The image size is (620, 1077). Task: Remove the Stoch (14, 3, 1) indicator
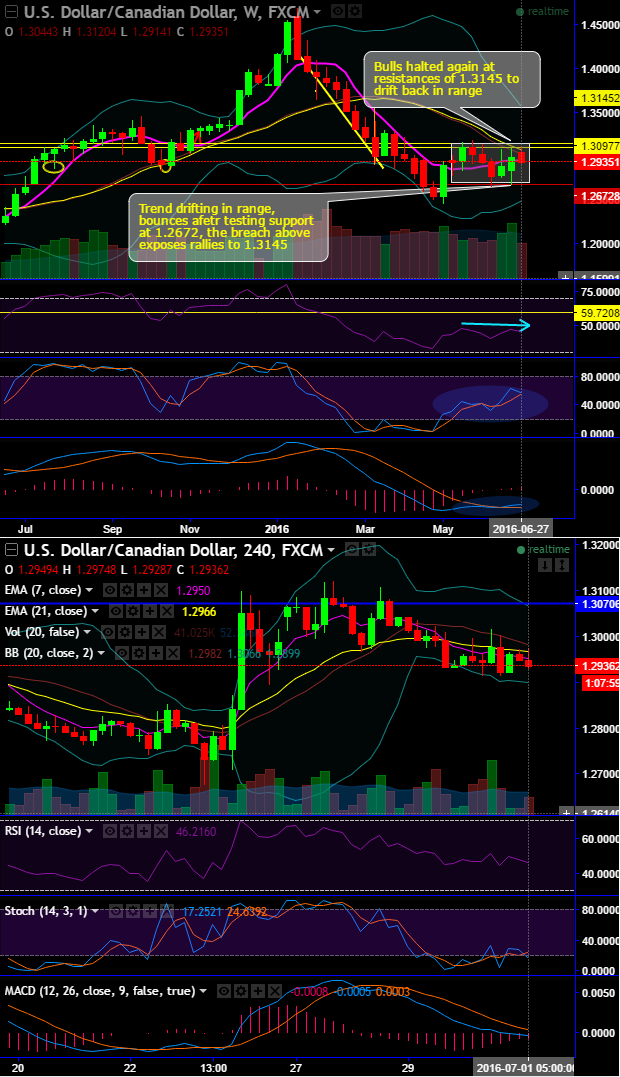[x=167, y=911]
